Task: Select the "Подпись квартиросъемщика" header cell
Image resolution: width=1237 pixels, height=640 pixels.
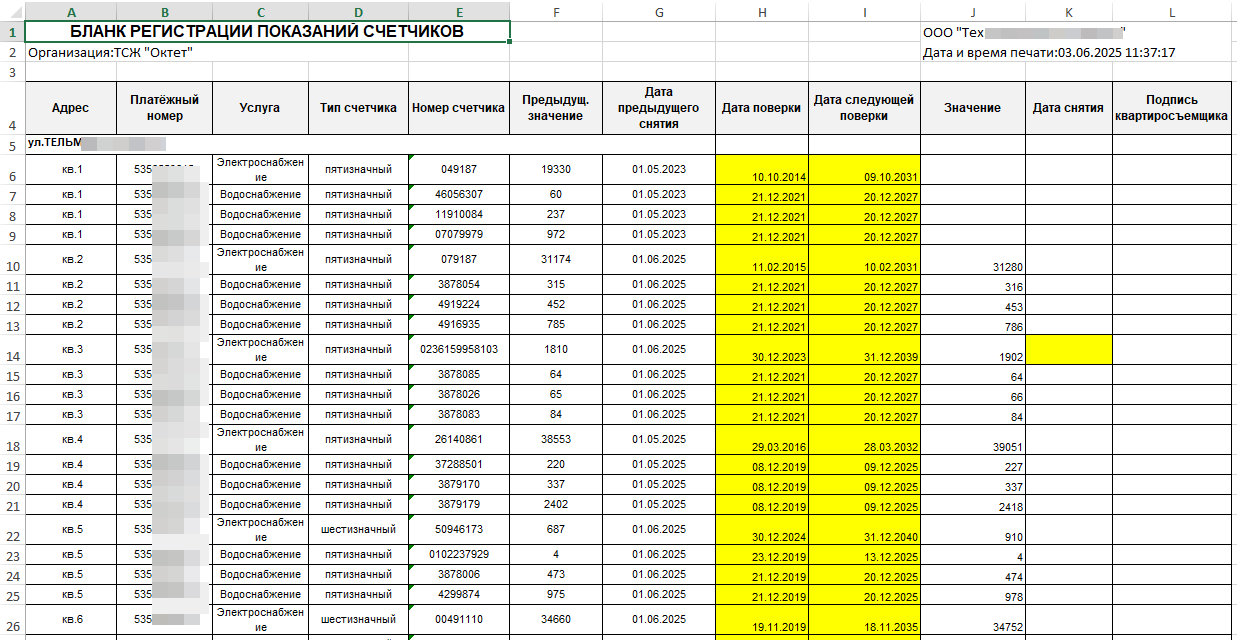Action: click(x=1172, y=108)
